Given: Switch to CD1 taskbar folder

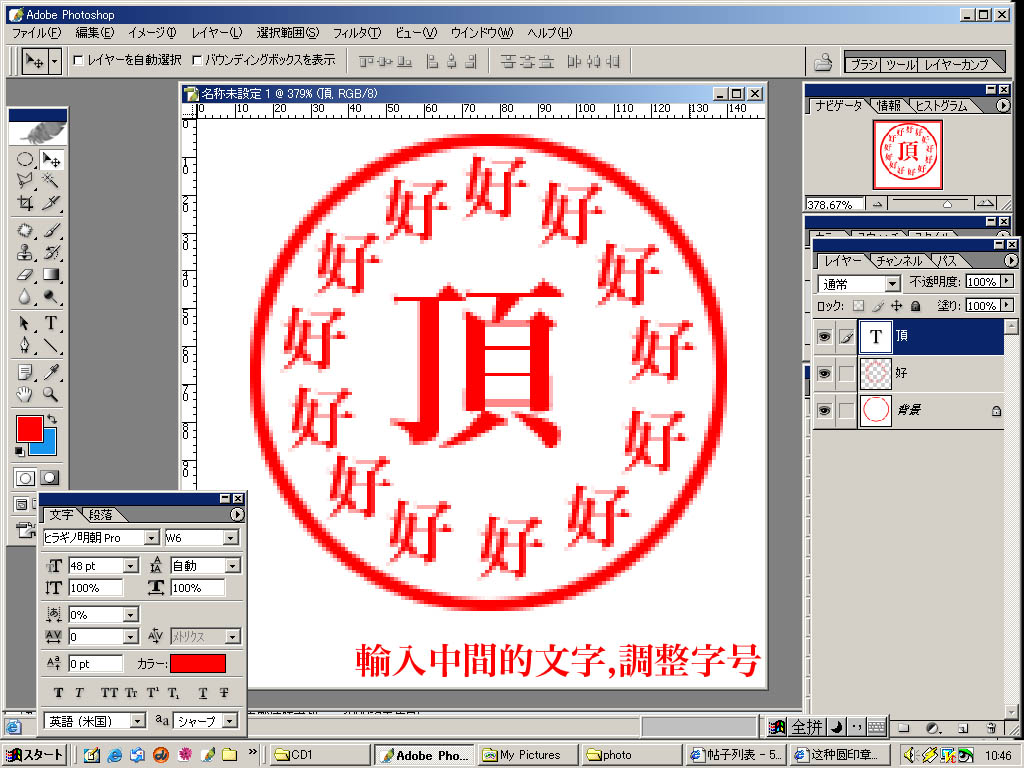Looking at the screenshot, I should click(319, 755).
